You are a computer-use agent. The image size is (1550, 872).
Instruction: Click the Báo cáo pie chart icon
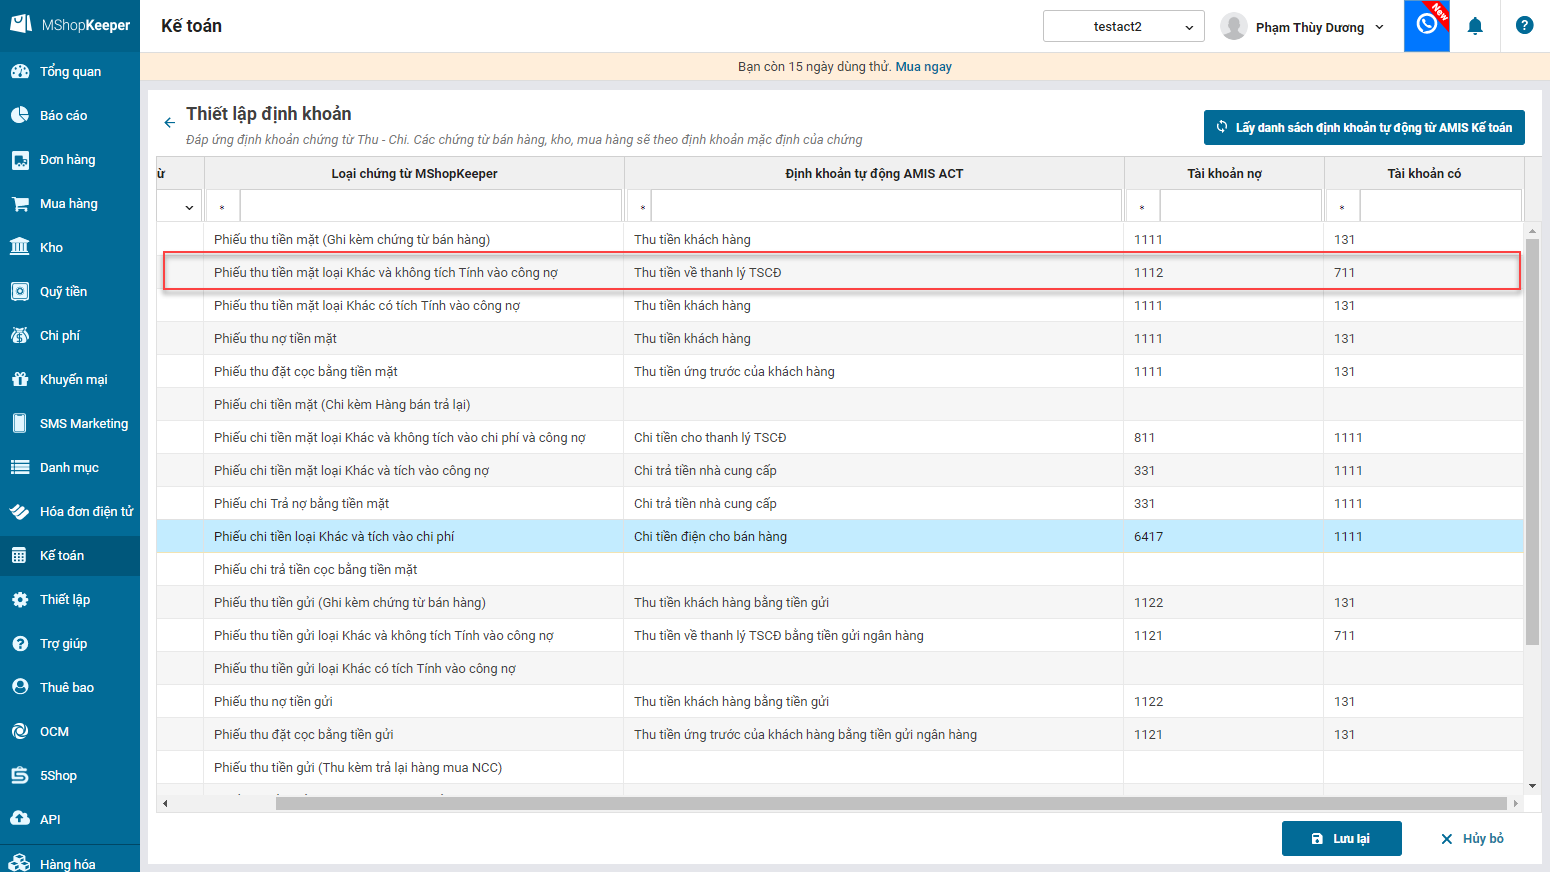pyautogui.click(x=20, y=115)
